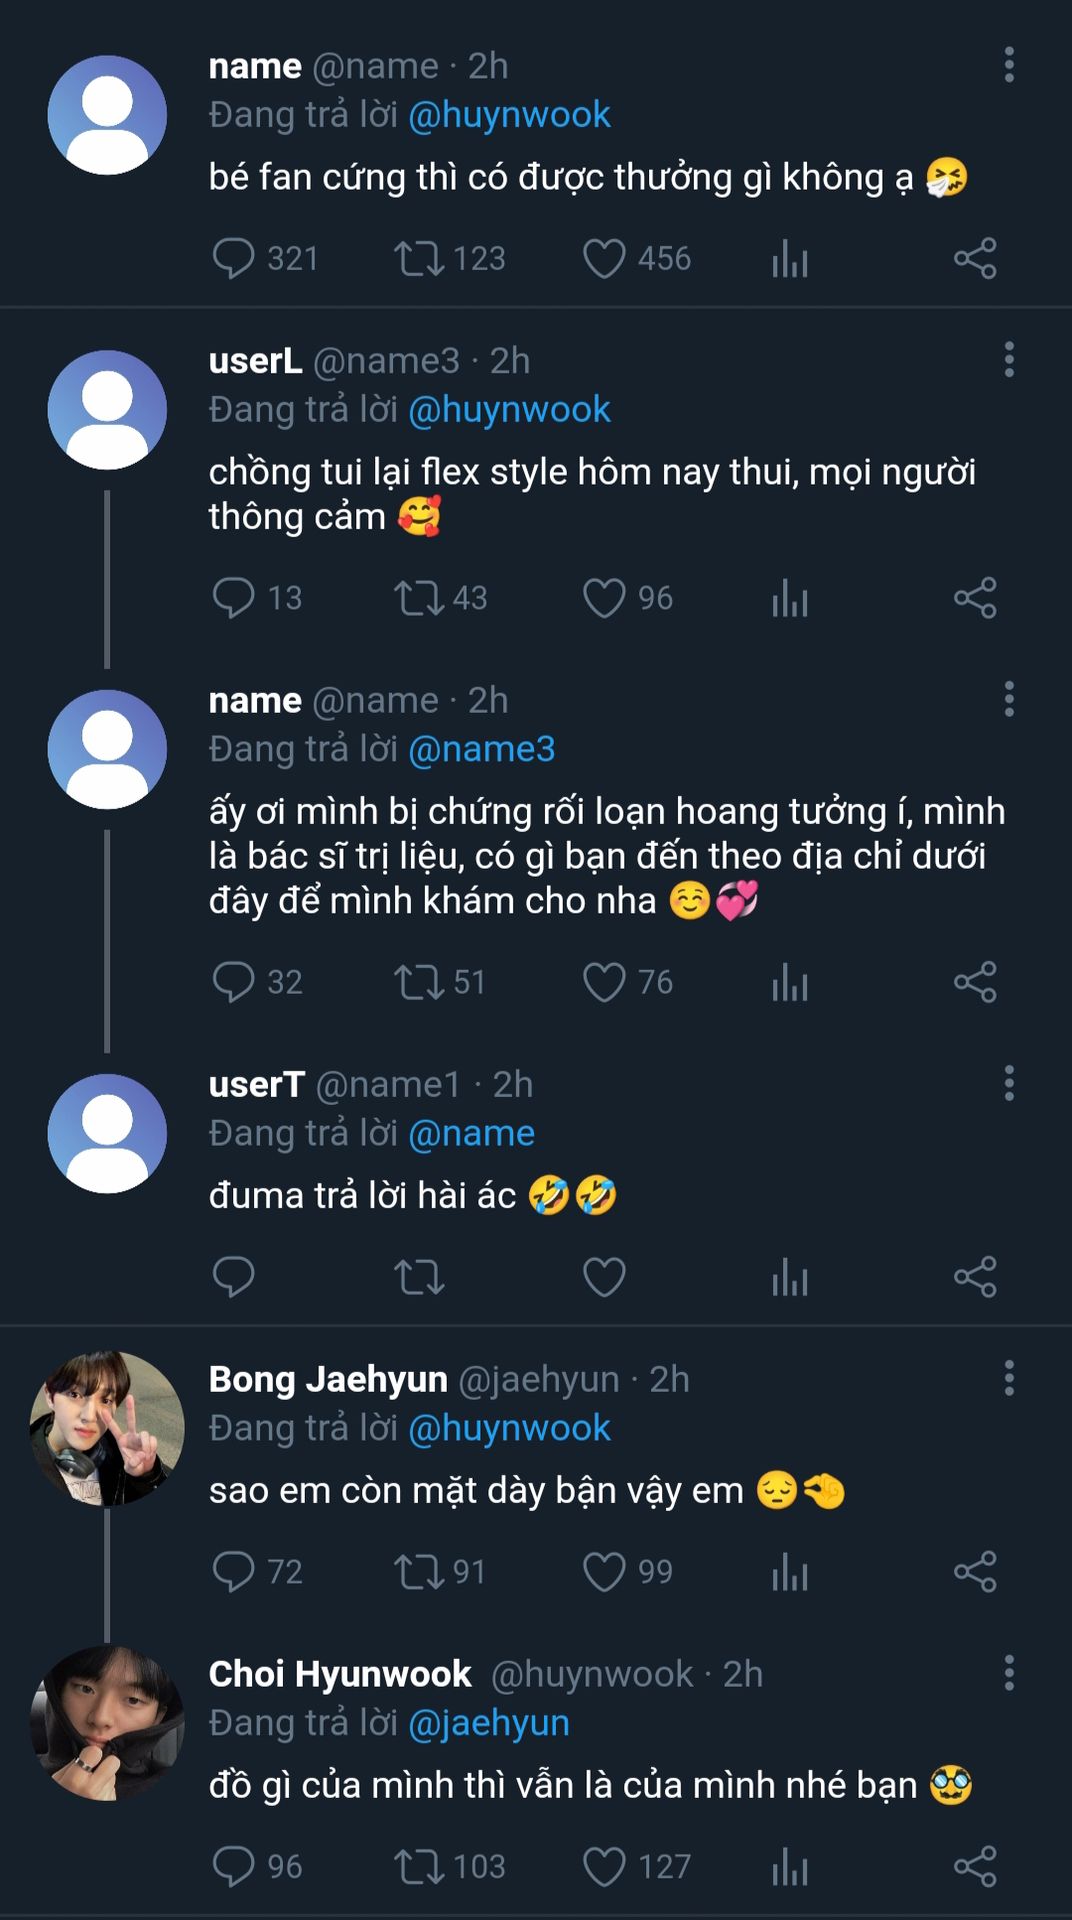Open more options for userL's tweet
This screenshot has height=1920, width=1072.
point(1009,360)
